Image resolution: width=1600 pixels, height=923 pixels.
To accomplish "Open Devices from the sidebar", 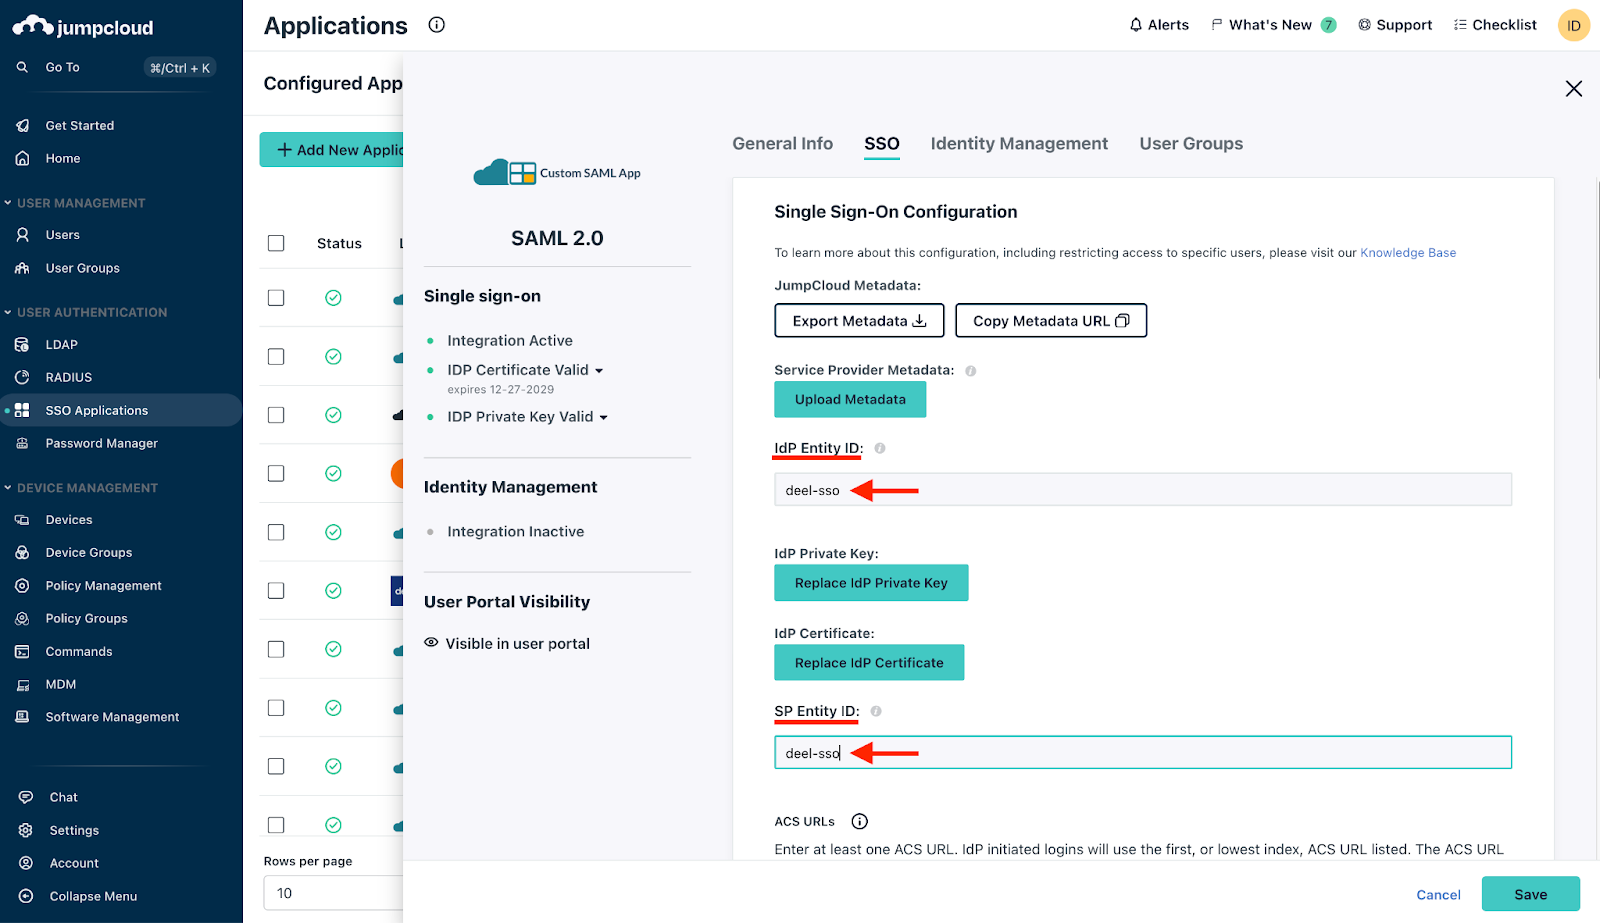I will point(68,520).
